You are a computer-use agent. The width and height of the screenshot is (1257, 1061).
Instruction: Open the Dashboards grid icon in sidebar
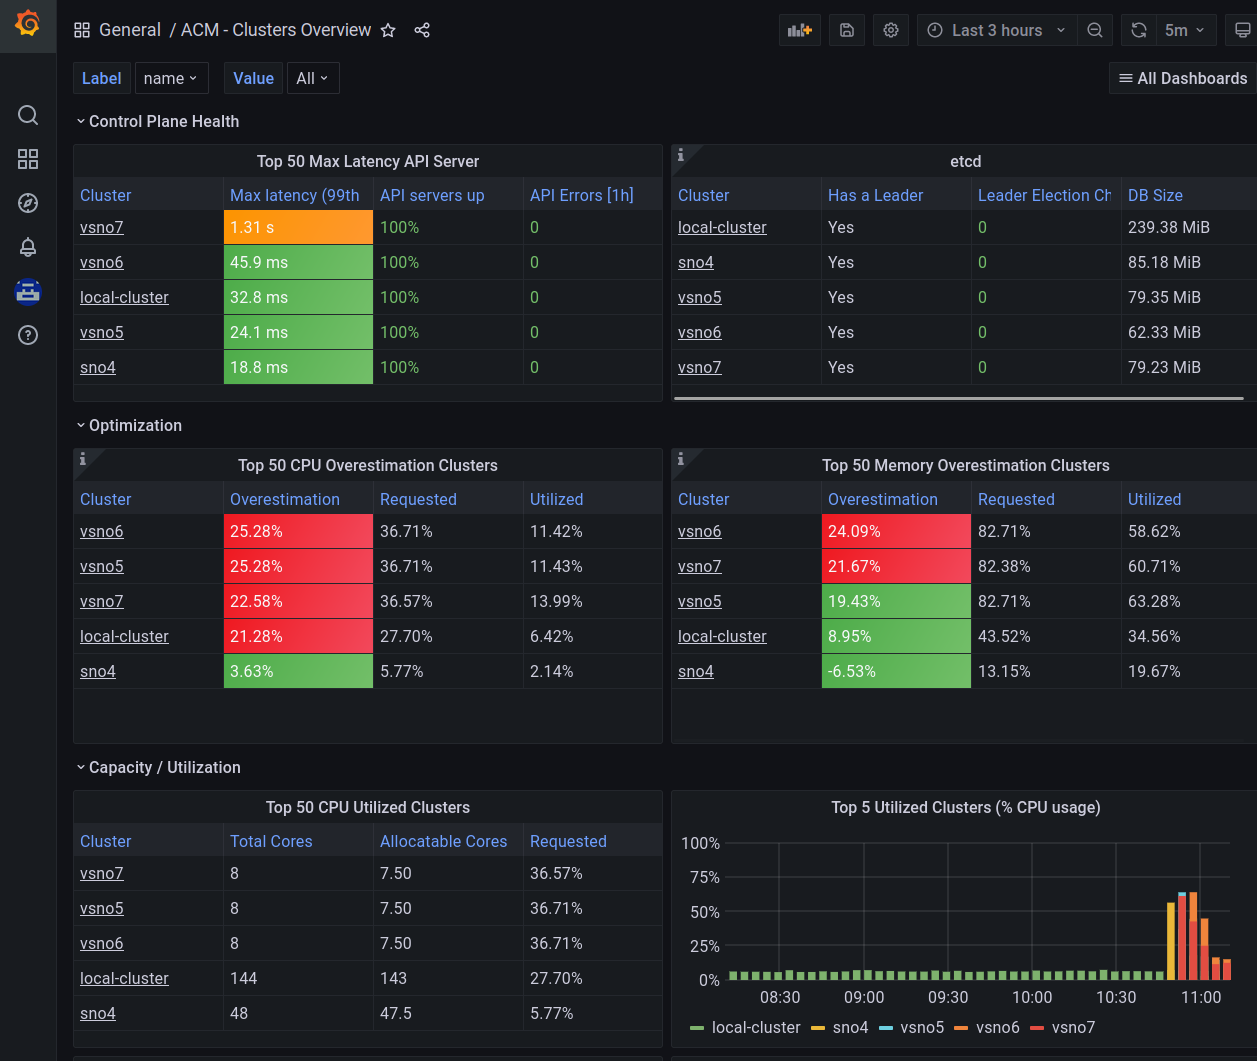(28, 159)
